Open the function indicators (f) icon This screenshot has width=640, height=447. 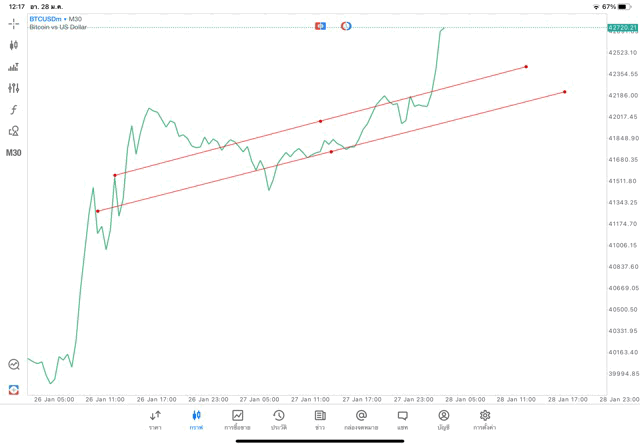[14, 110]
